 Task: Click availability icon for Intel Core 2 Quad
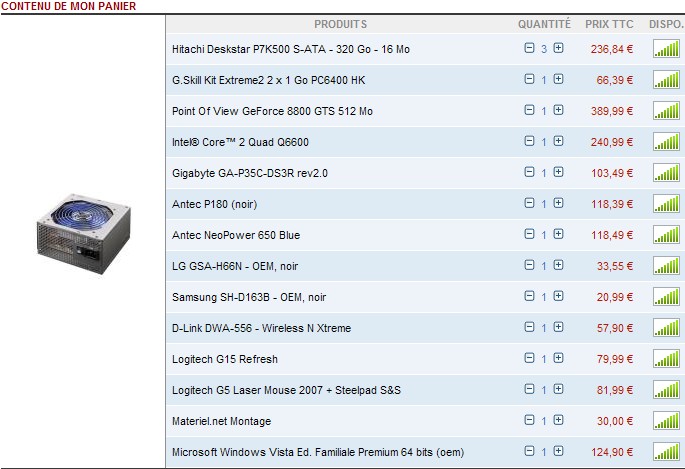(x=666, y=141)
